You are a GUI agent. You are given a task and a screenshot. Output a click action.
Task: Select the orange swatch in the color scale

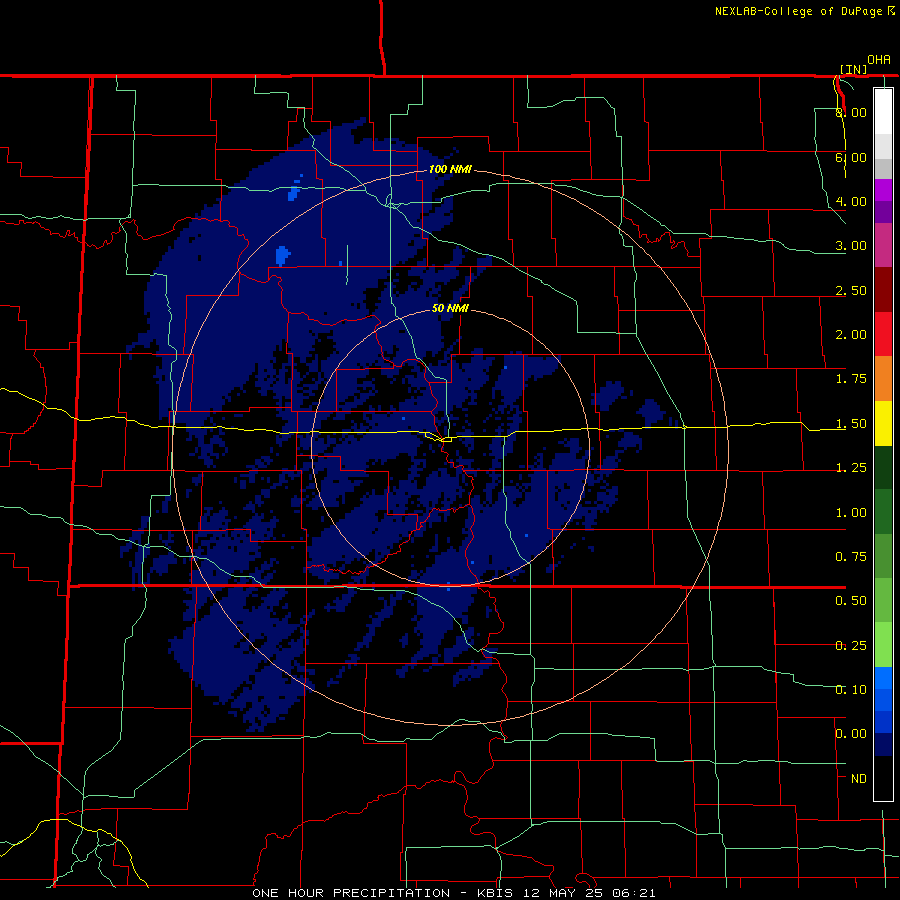pos(883,379)
